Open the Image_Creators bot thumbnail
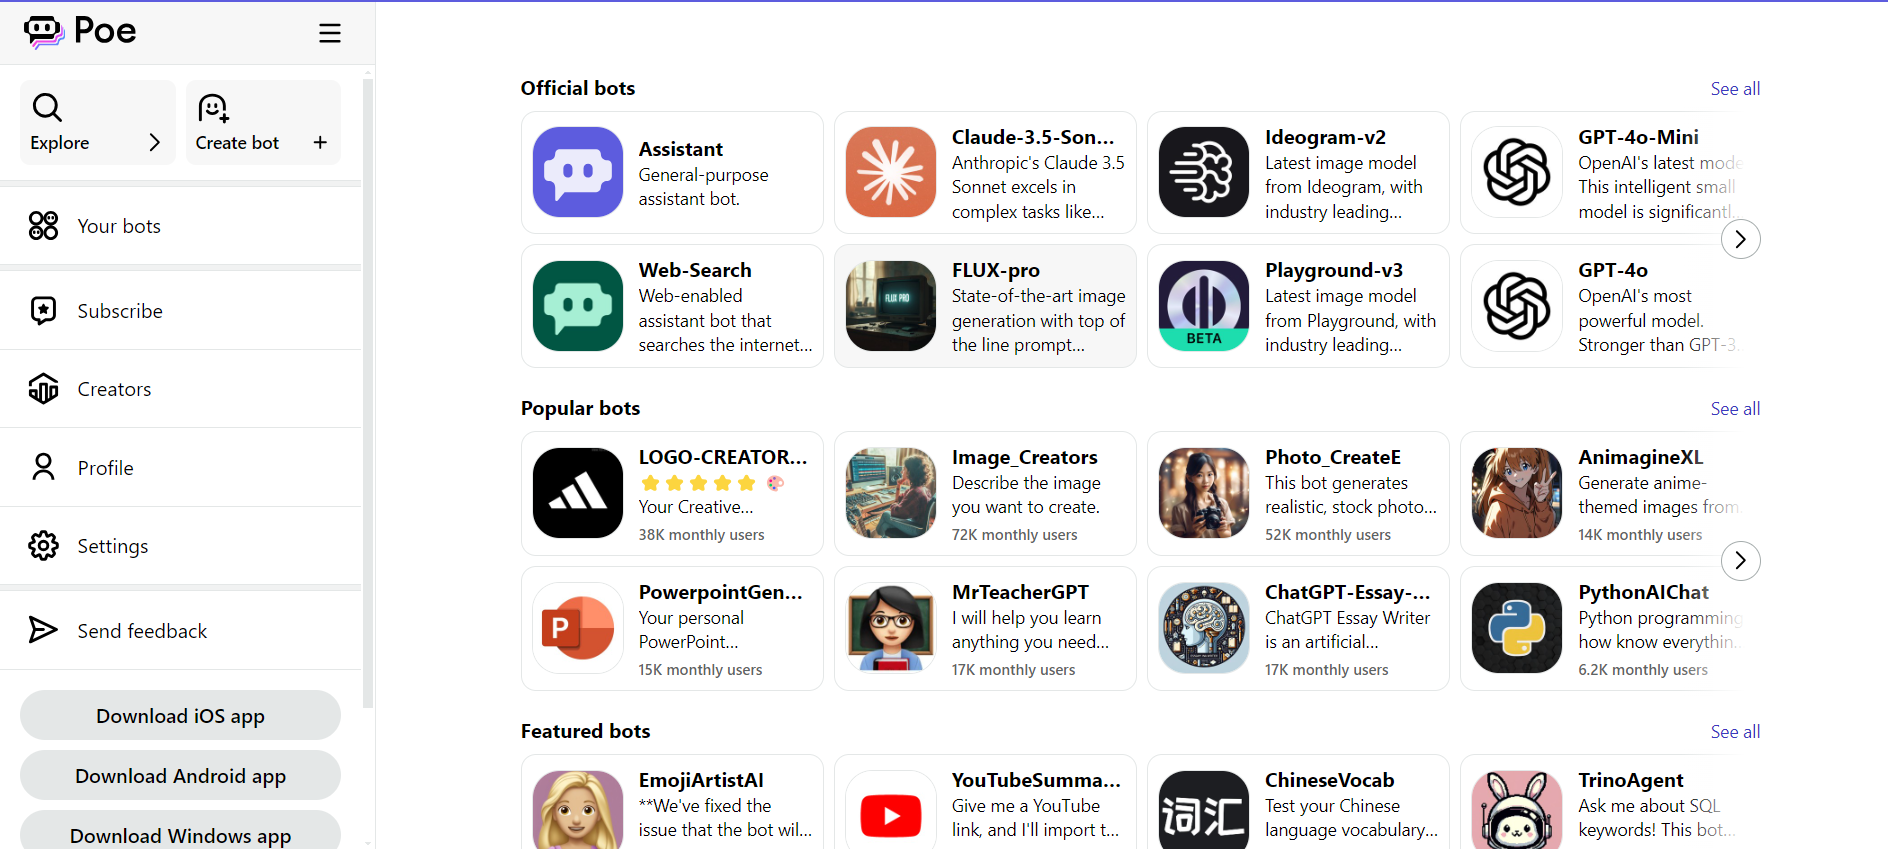The width and height of the screenshot is (1888, 849). click(891, 493)
